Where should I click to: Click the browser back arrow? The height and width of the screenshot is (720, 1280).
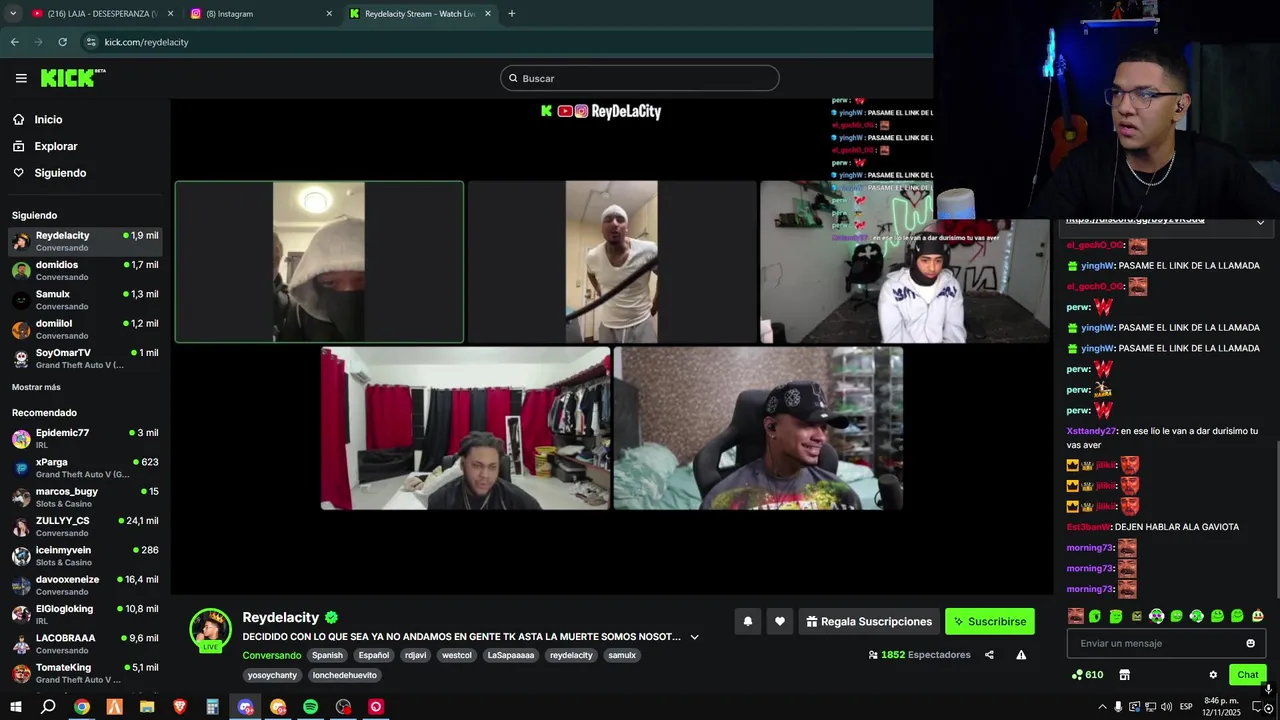coord(15,42)
